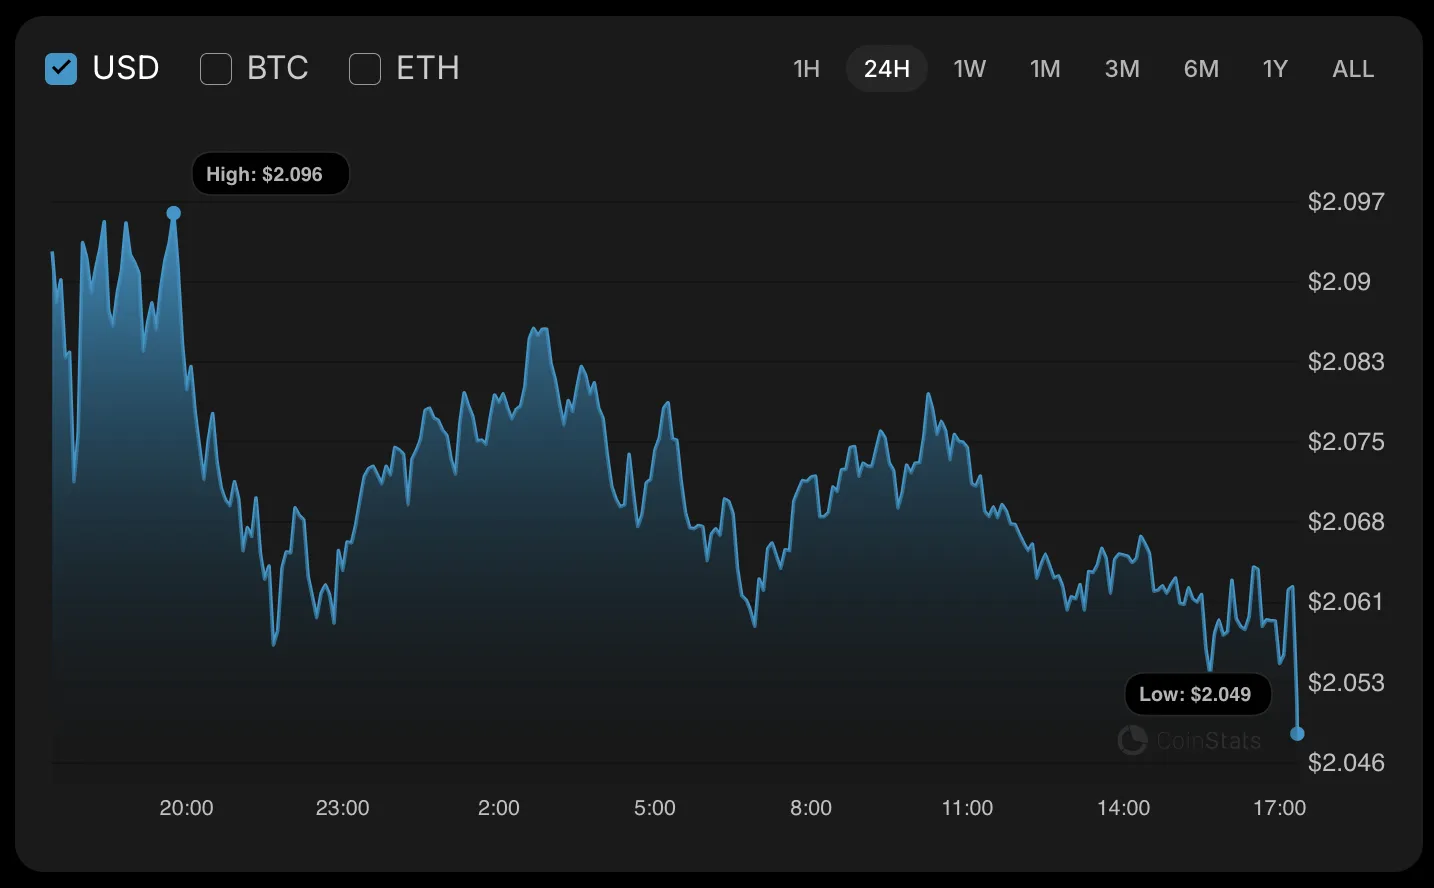Select the blue marker at the high point
Screen dimensions: 1434x888
click(x=174, y=212)
